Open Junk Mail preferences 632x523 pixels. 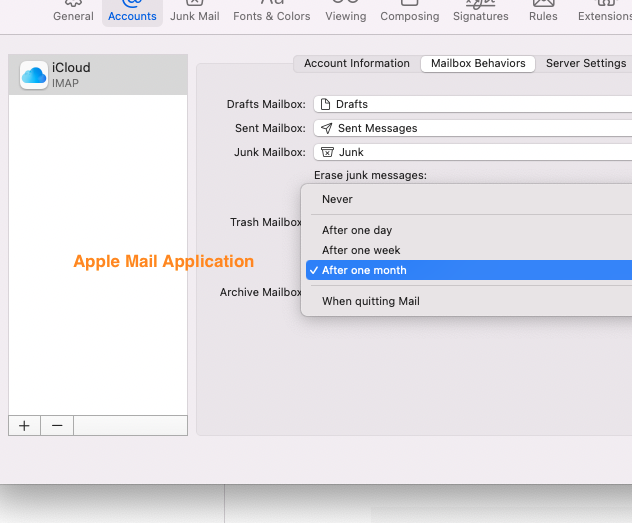coord(195,11)
